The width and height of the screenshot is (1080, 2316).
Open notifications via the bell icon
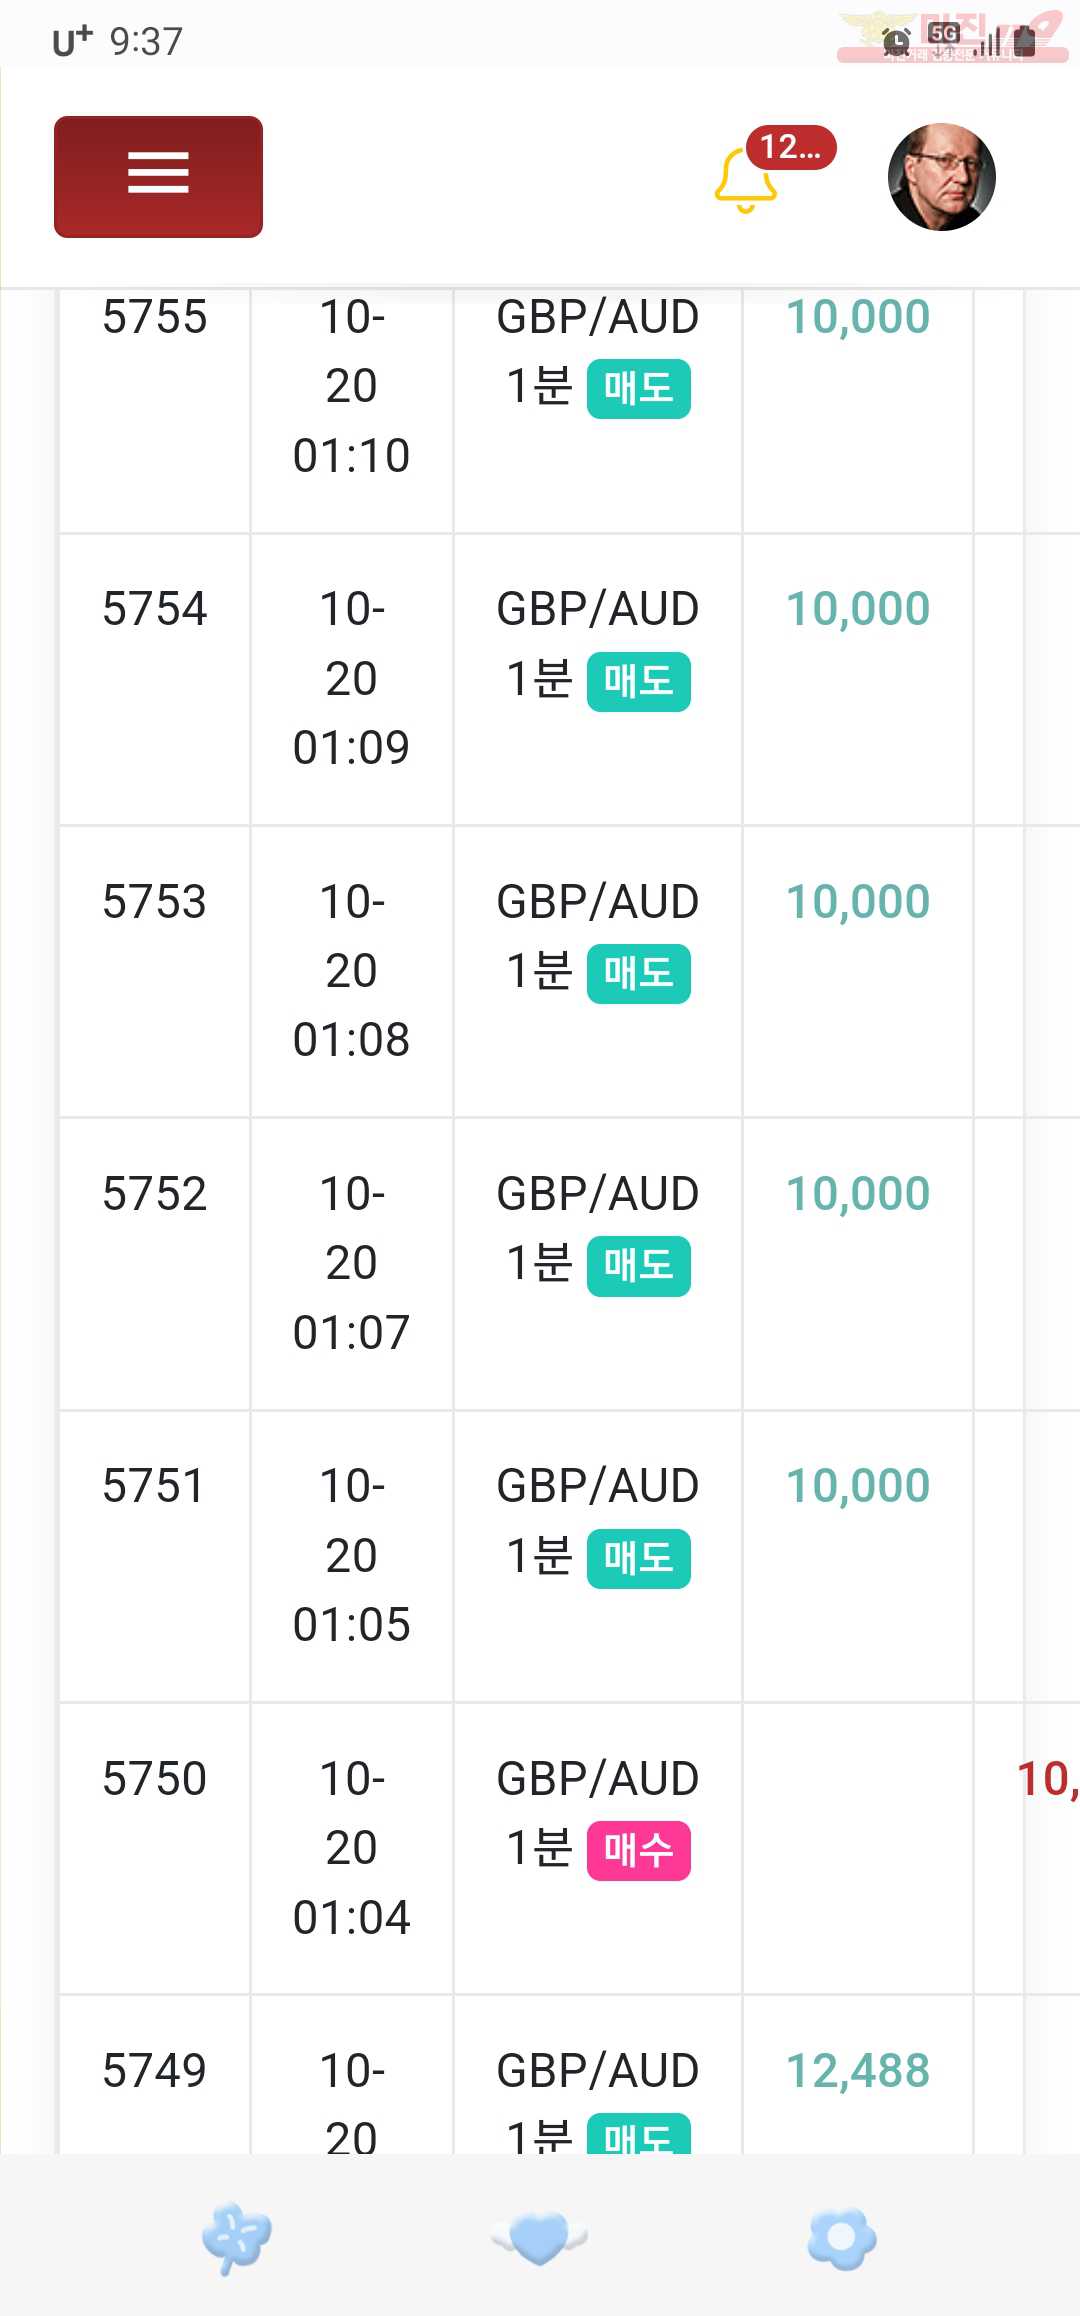745,182
